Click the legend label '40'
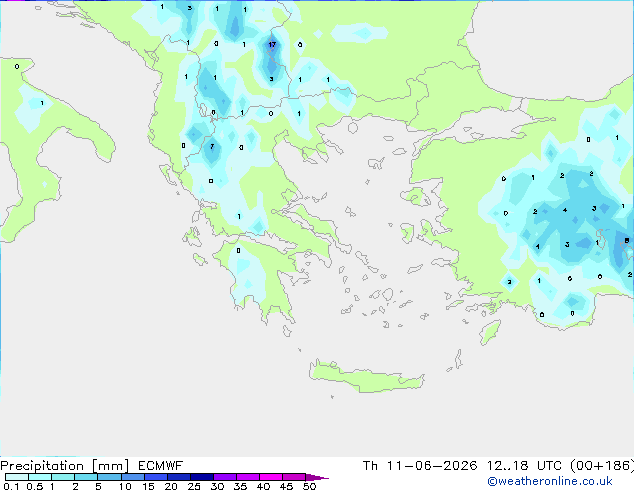The width and height of the screenshot is (634, 490). [x=264, y=486]
